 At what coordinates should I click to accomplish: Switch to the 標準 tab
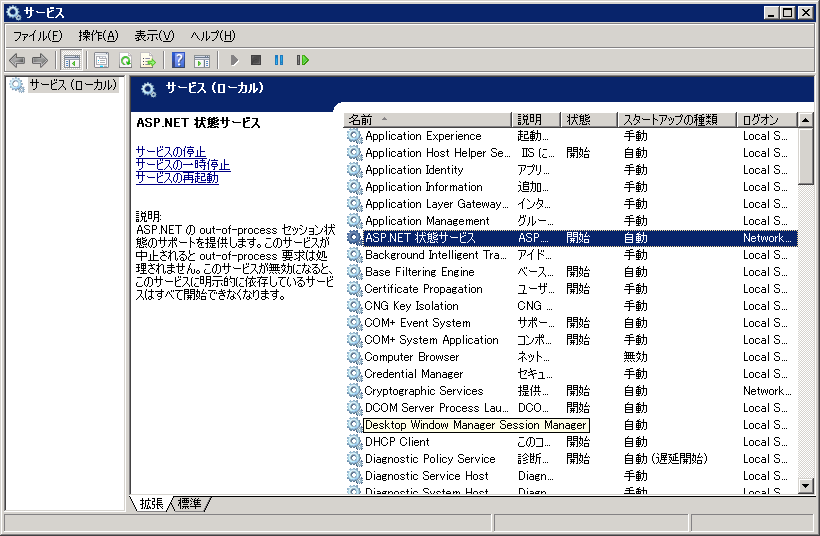pyautogui.click(x=189, y=503)
